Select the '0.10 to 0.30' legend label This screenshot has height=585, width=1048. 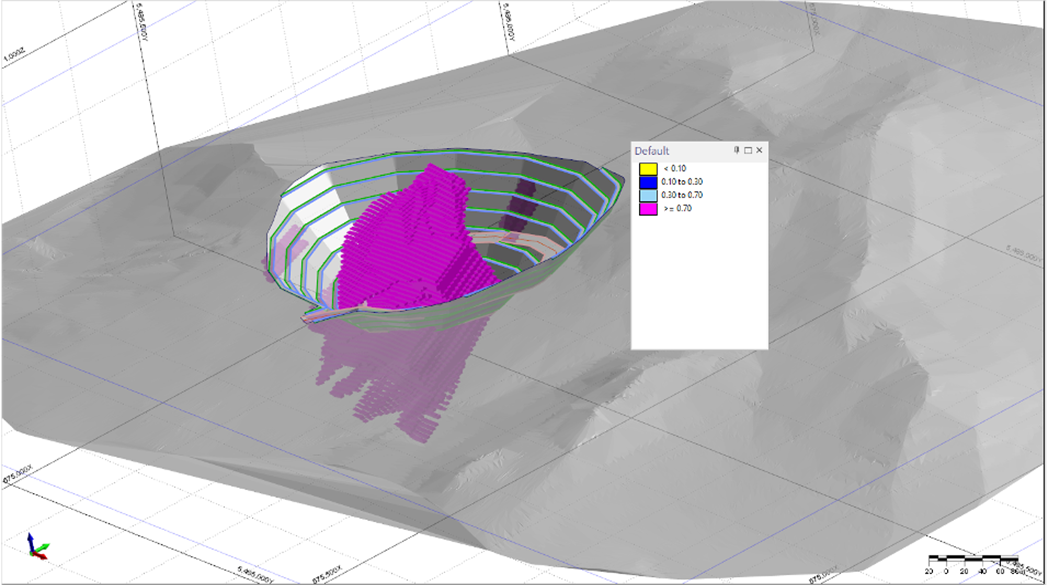[x=682, y=181]
